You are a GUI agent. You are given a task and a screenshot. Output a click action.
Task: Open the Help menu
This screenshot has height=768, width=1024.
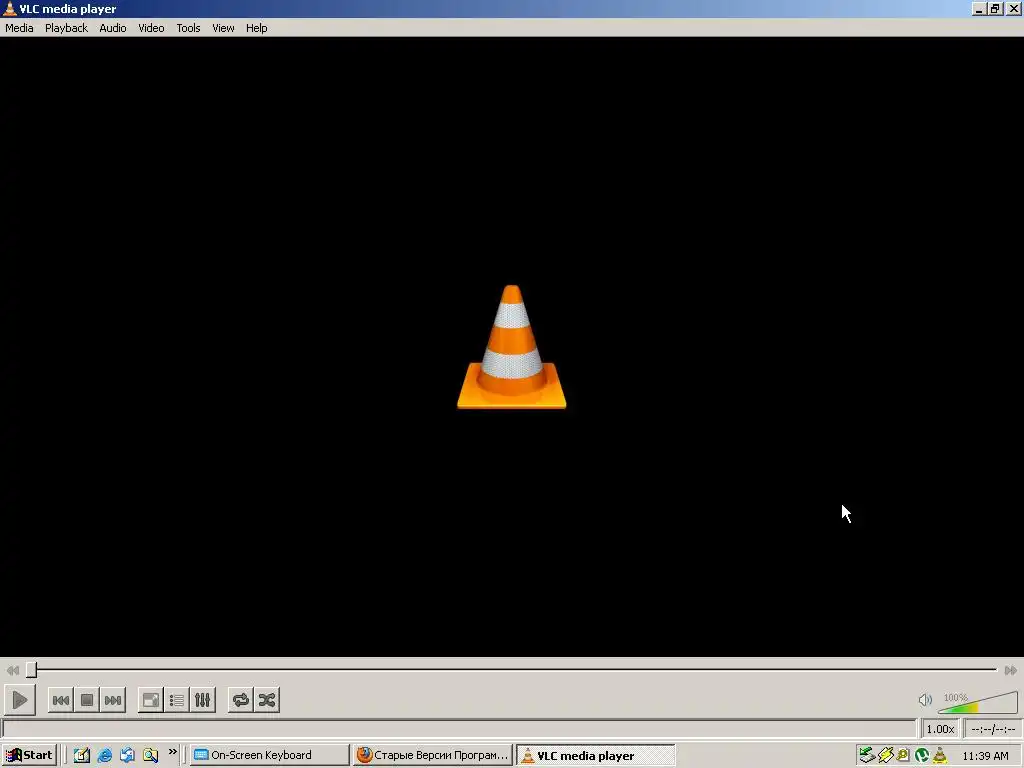pyautogui.click(x=256, y=28)
